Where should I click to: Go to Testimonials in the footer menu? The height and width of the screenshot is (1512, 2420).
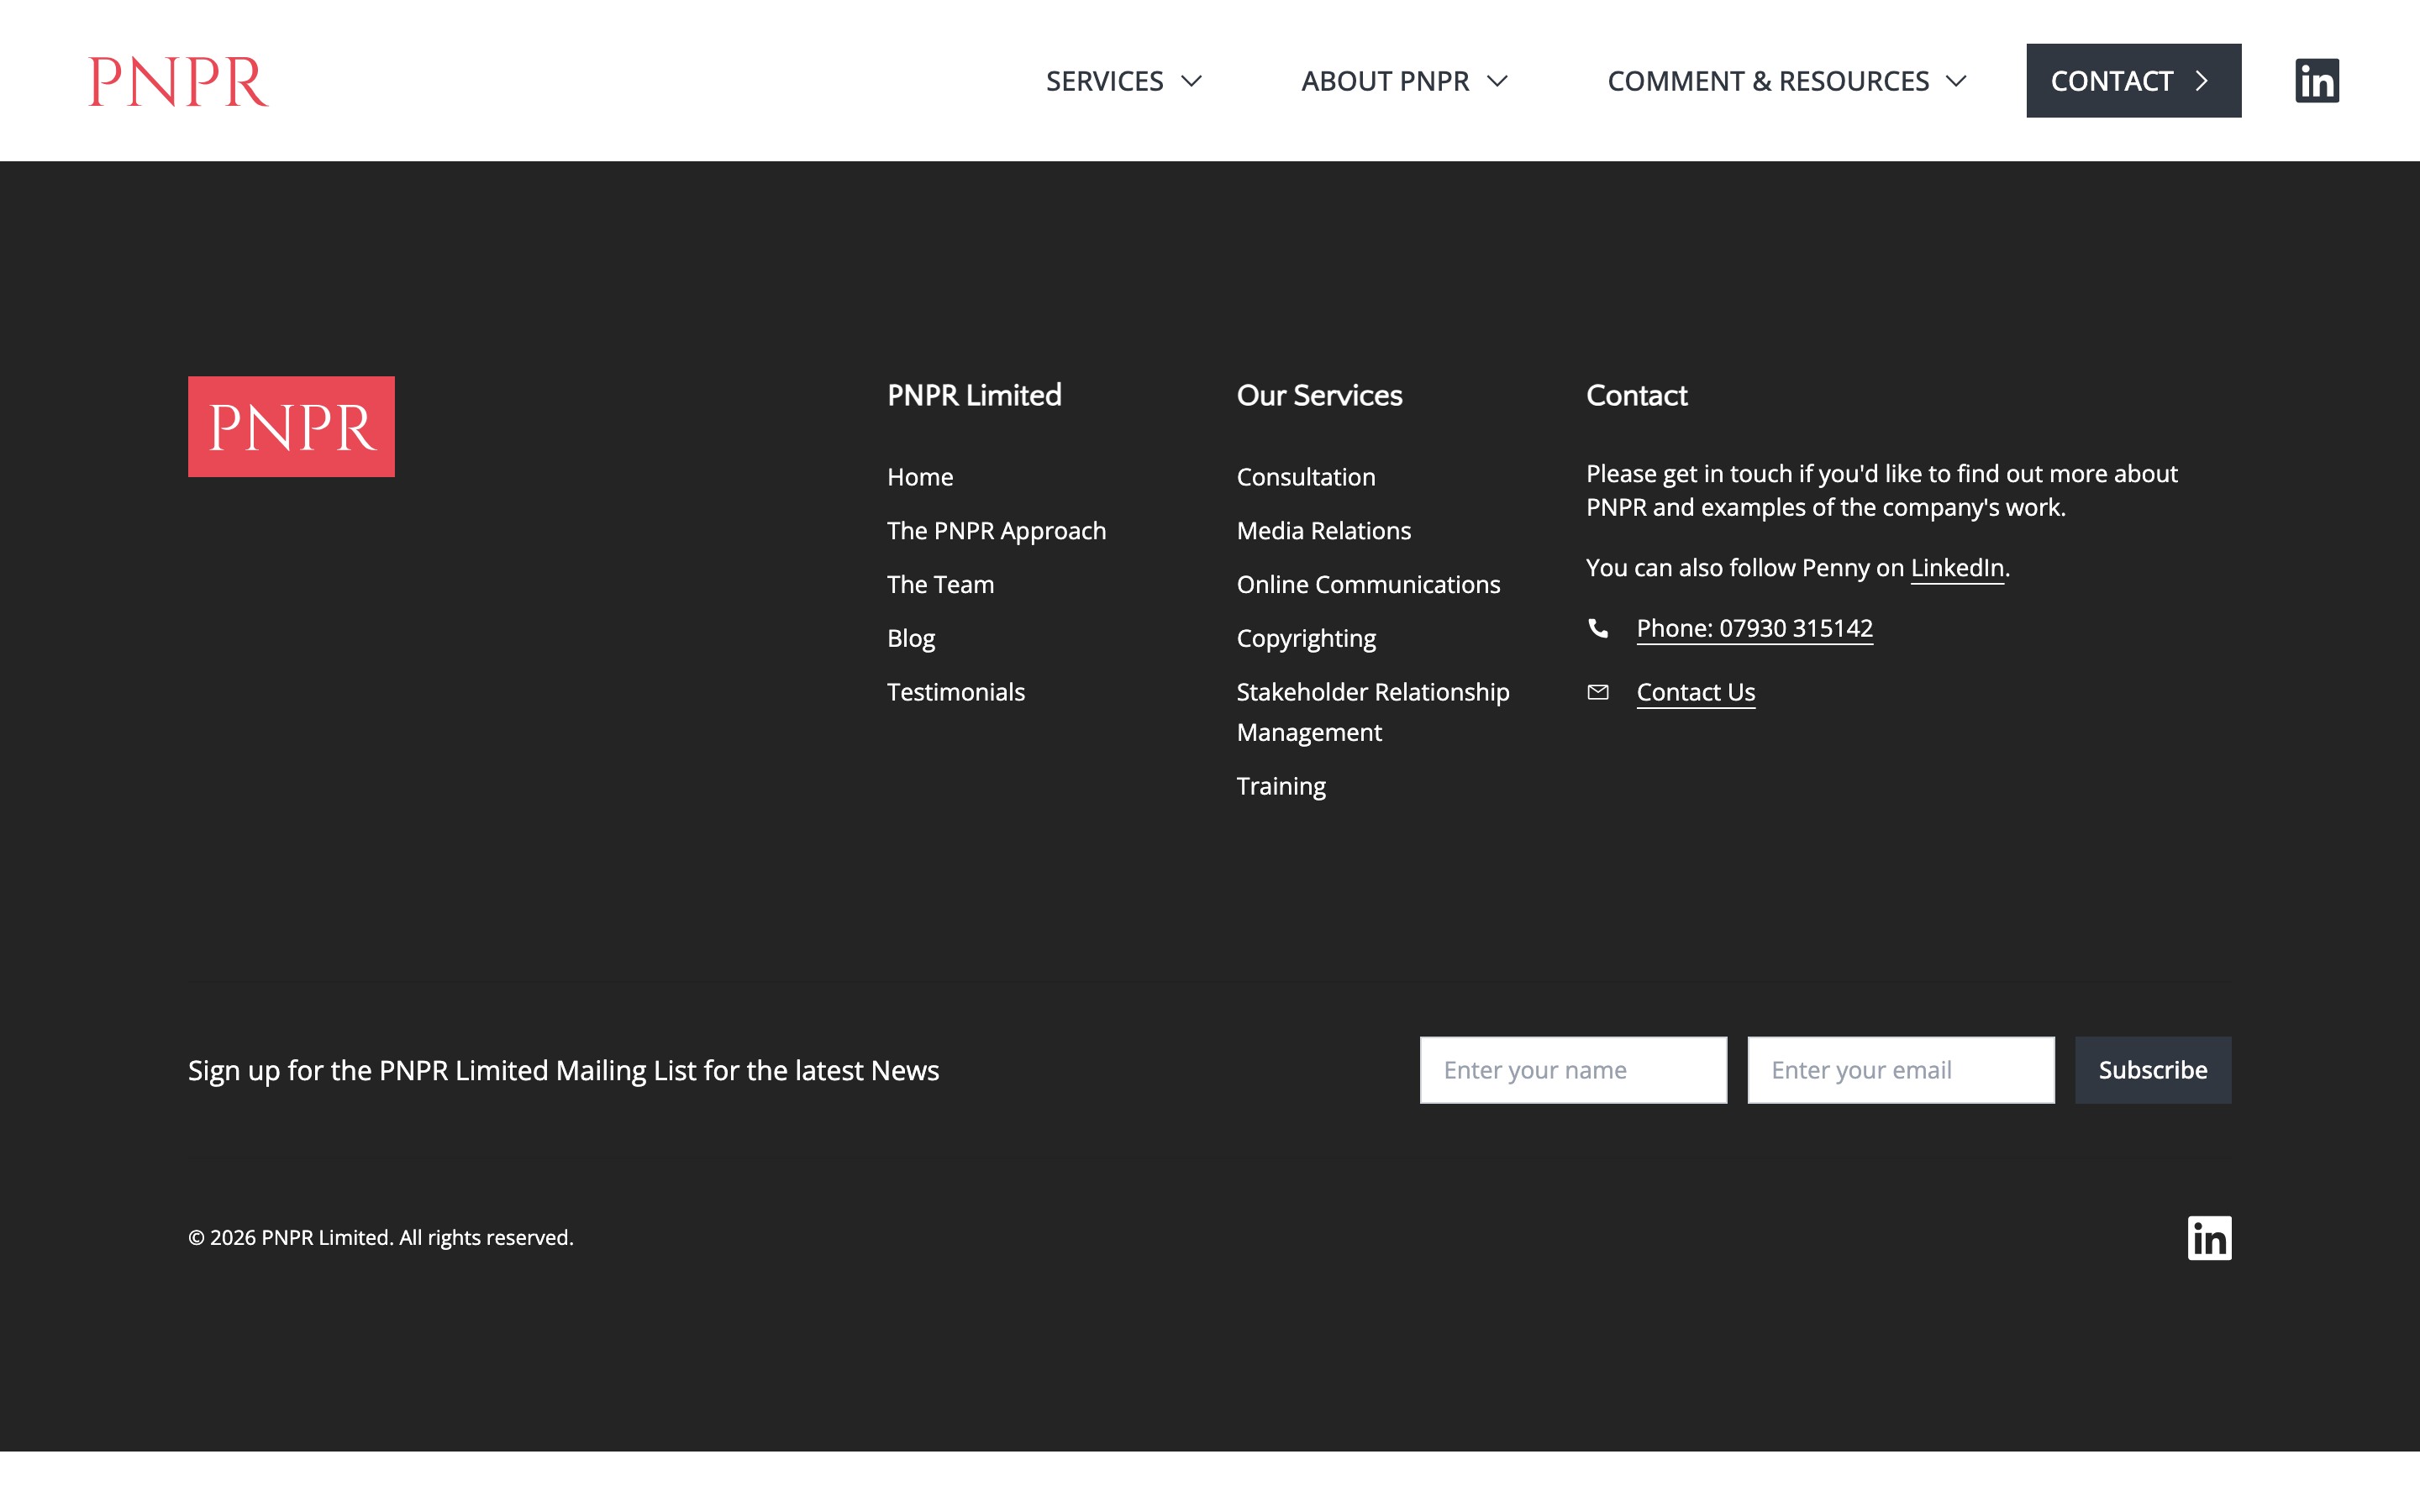pyautogui.click(x=955, y=691)
